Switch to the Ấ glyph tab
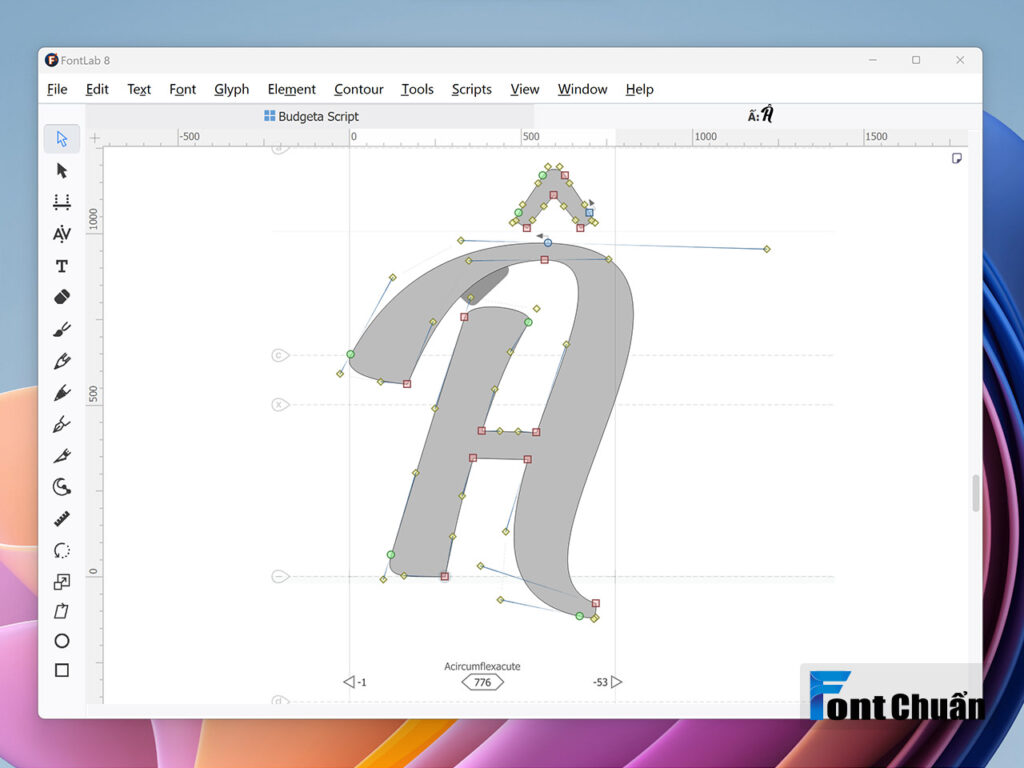This screenshot has width=1024, height=768. coord(760,115)
